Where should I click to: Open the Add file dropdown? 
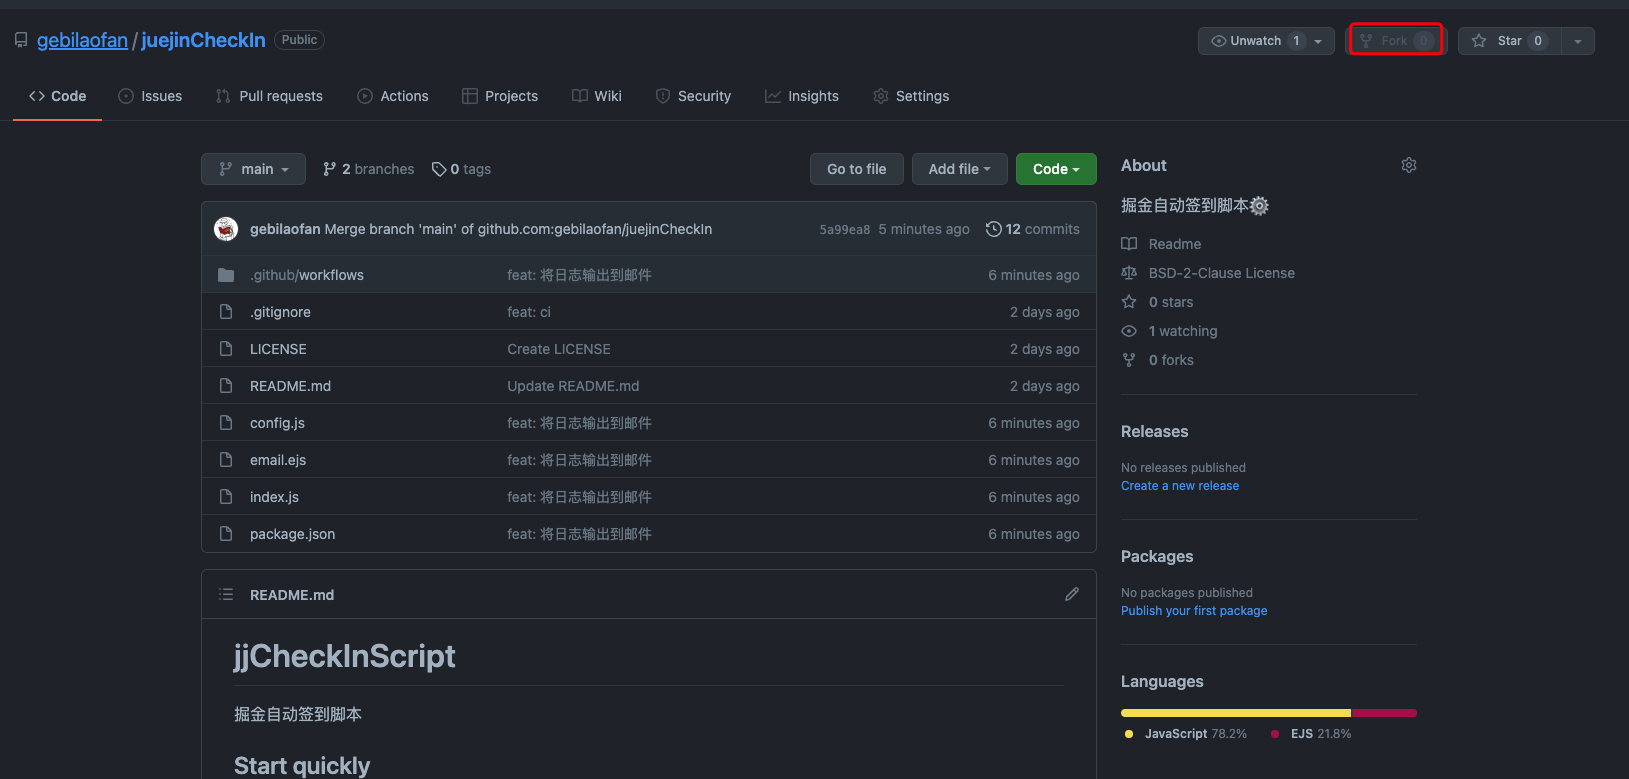(x=959, y=169)
